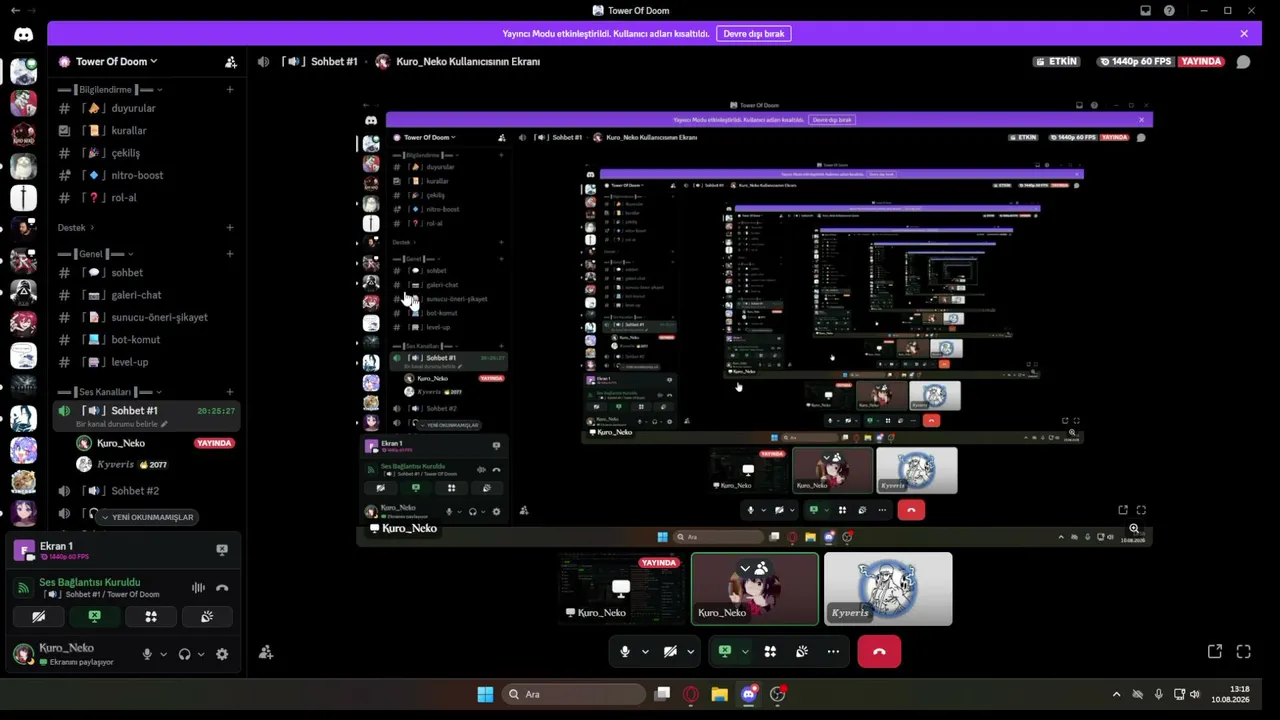Stop streaming via Ekran 1 screen icon
1280x720 pixels.
222,550
